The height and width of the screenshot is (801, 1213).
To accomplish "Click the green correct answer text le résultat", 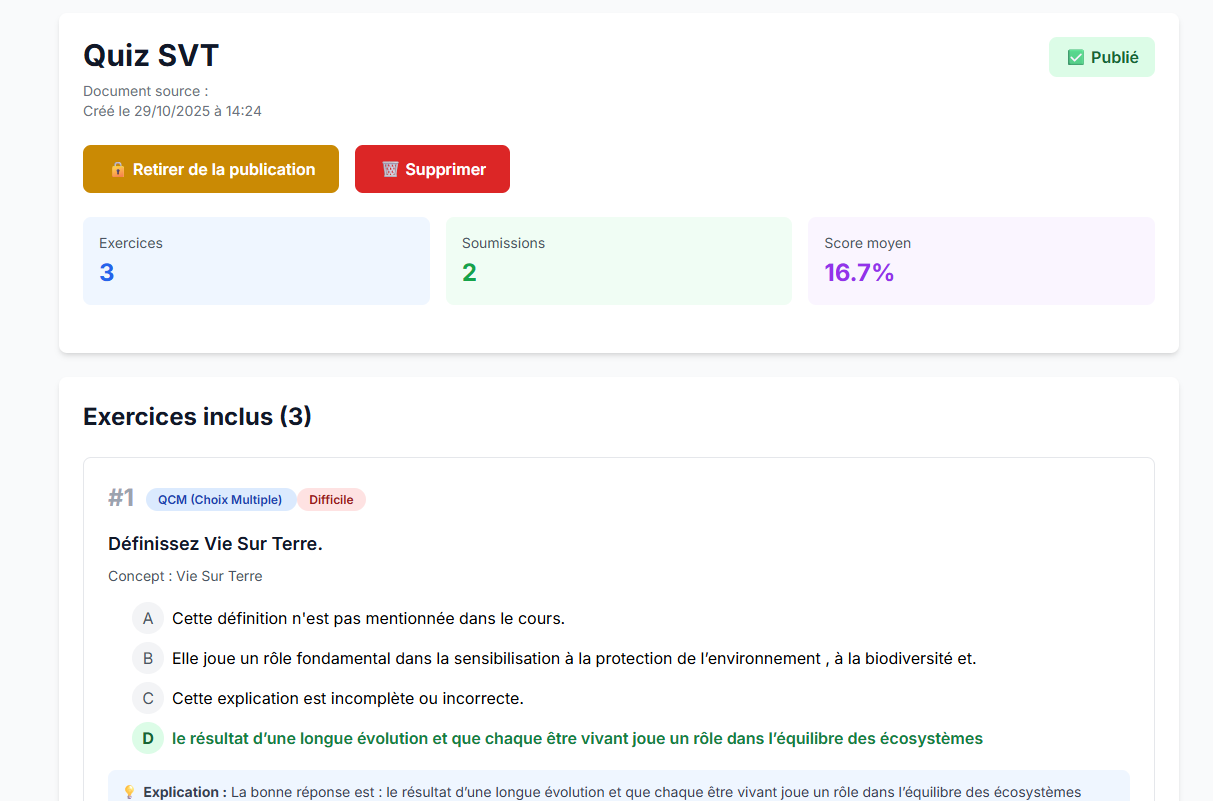I will [x=577, y=738].
